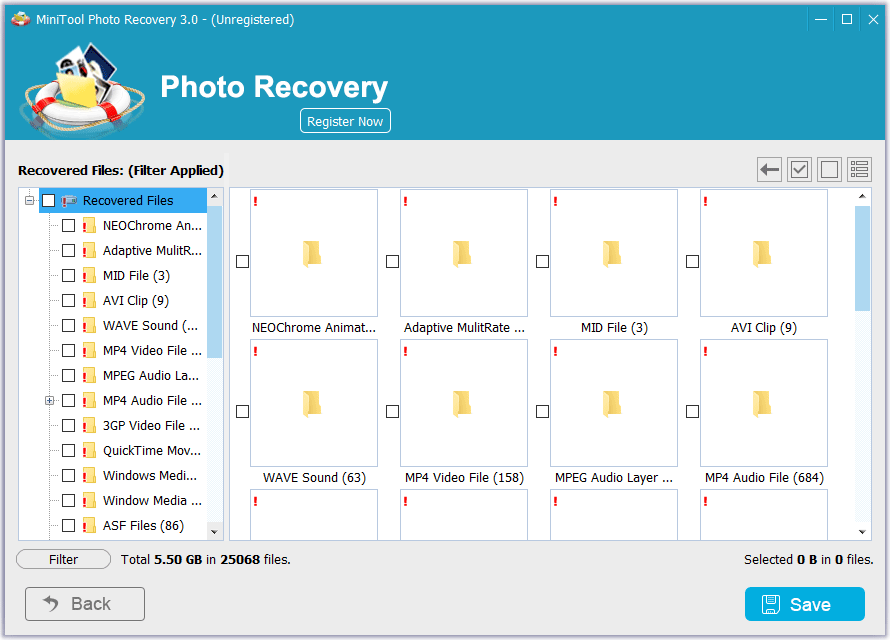Click the tree panel scroll-down arrow
The height and width of the screenshot is (640, 890).
click(x=215, y=532)
